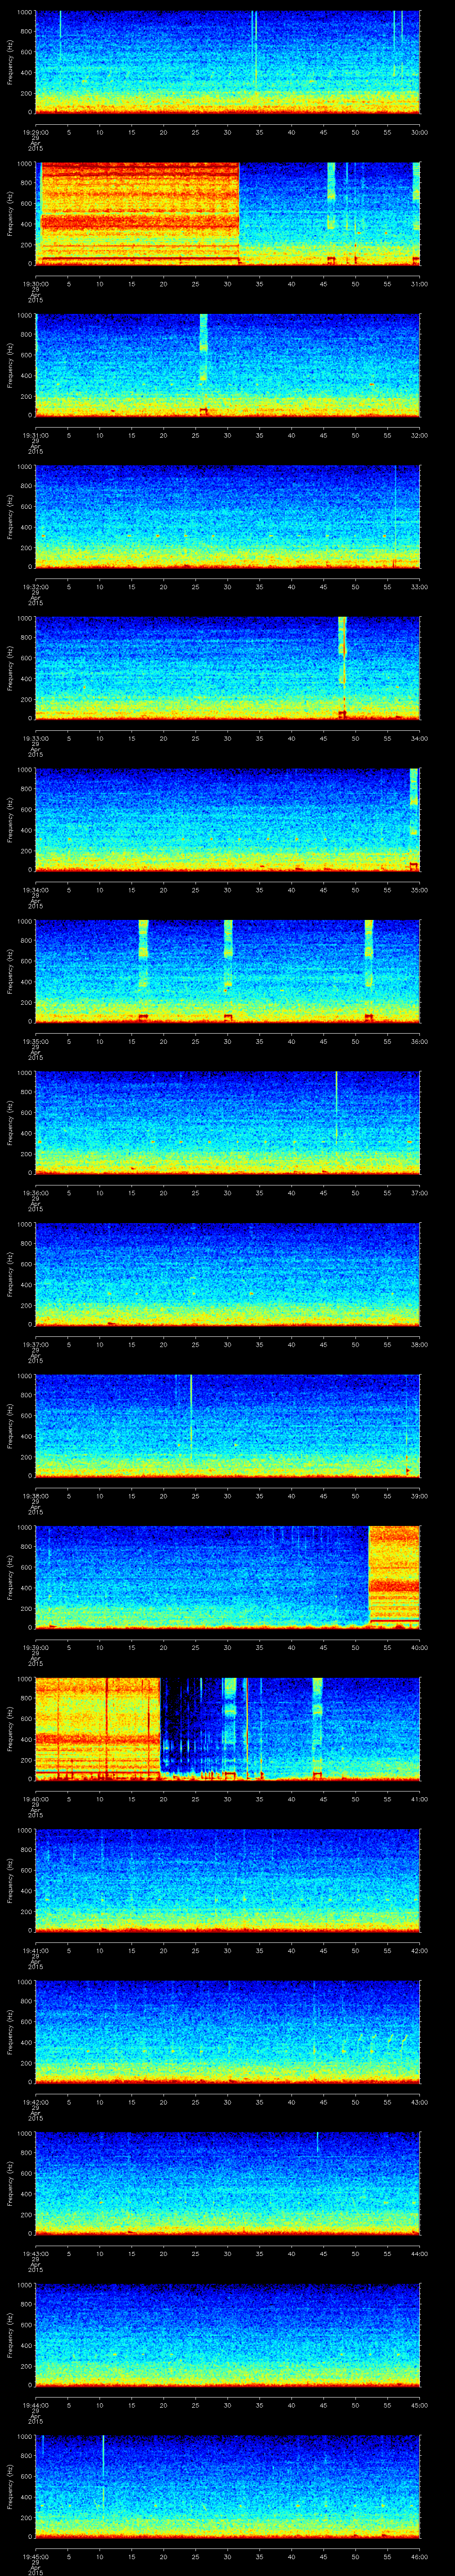
Task: Click the 40:00 end time label
Action: pyautogui.click(x=419, y=1648)
